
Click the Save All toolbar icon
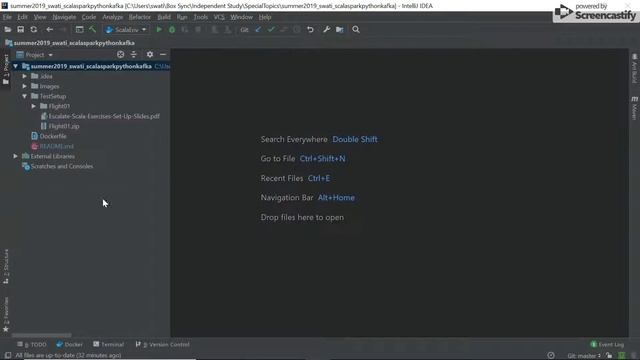[x=20, y=29]
